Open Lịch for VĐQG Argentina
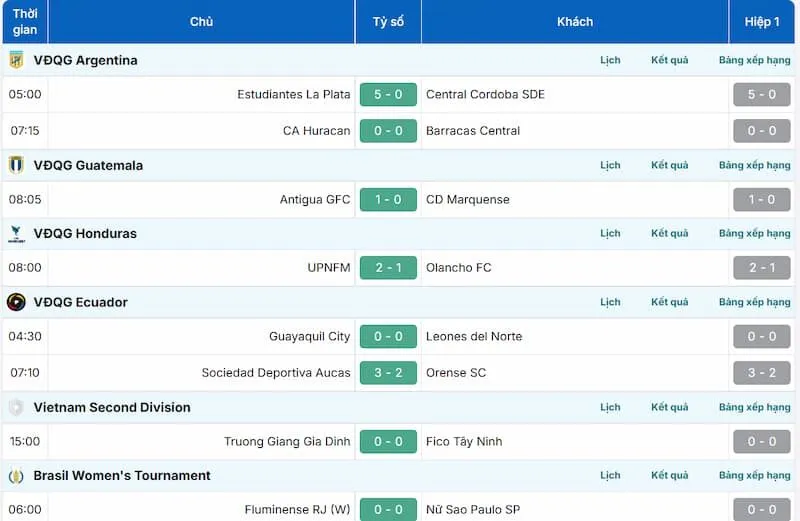The width and height of the screenshot is (800, 521). pos(610,60)
